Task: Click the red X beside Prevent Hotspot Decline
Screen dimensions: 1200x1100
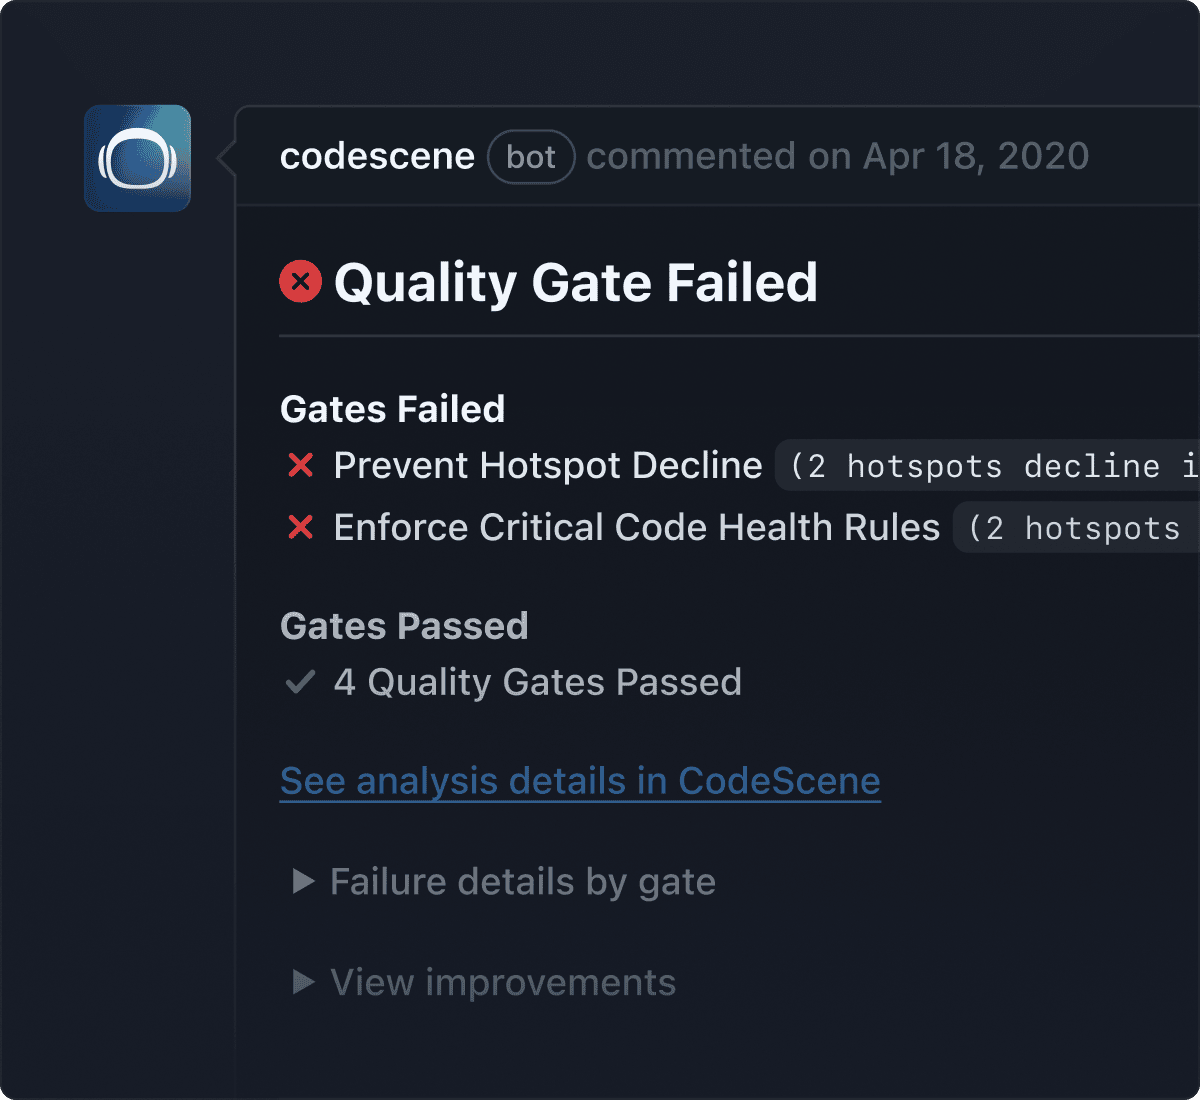Action: coord(301,465)
